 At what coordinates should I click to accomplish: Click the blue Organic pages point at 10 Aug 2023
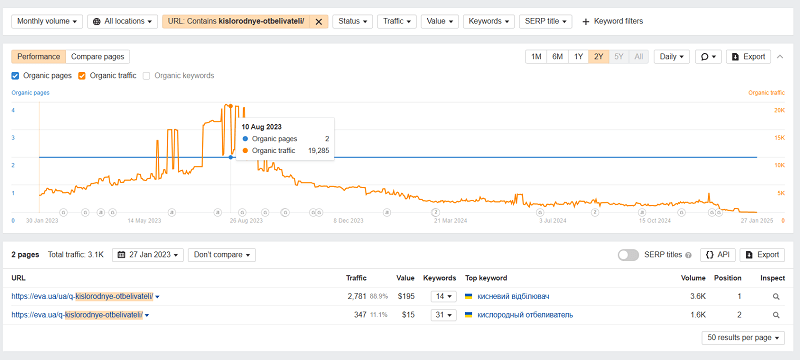pyautogui.click(x=231, y=157)
